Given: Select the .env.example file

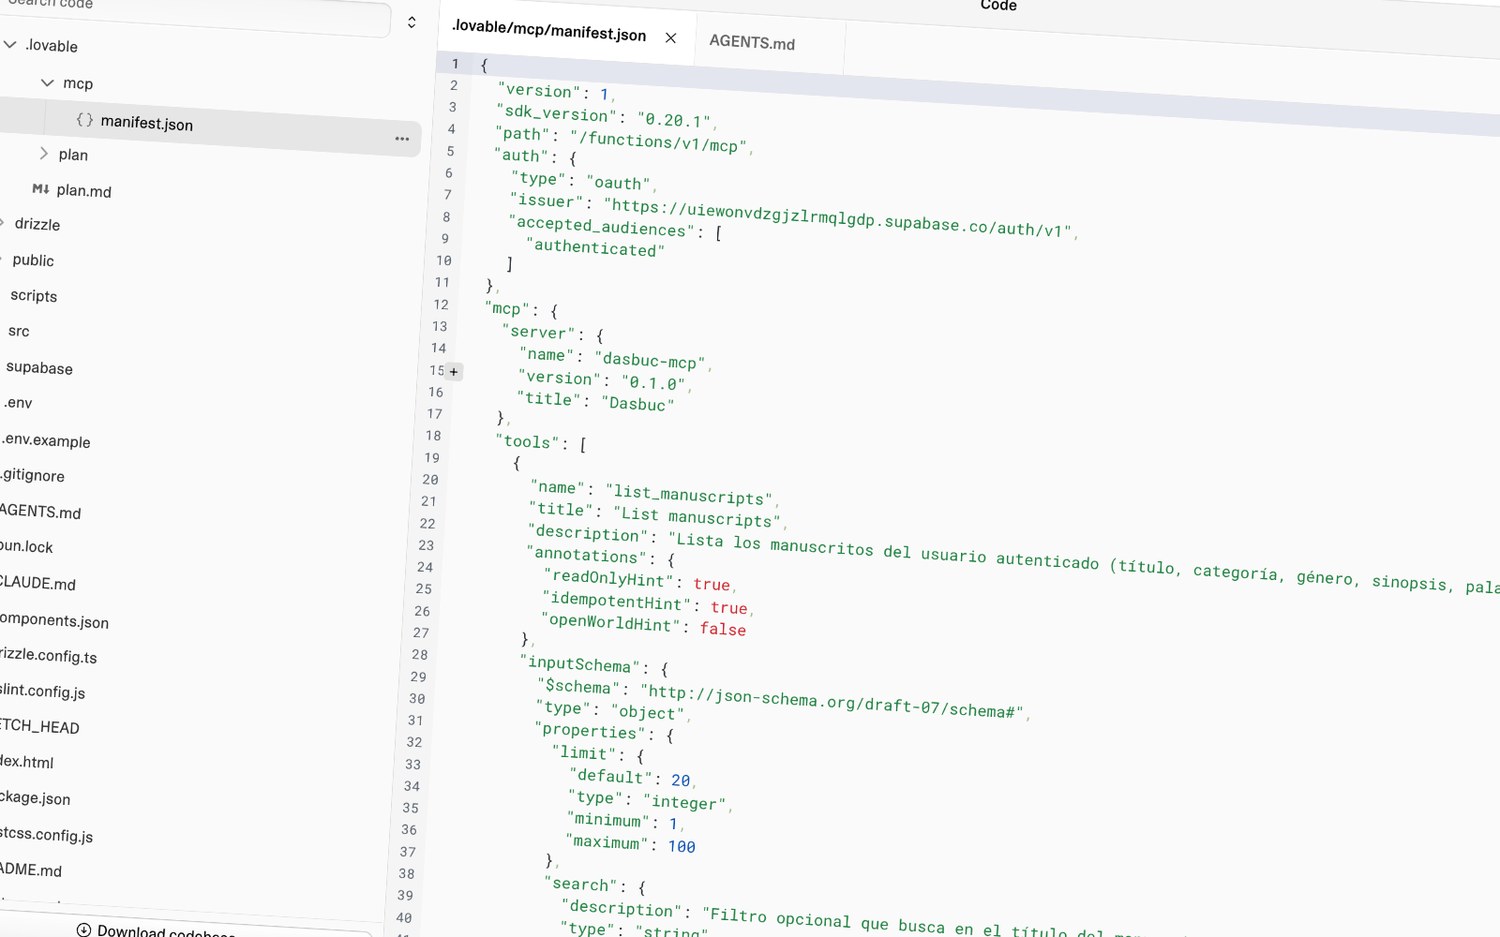Looking at the screenshot, I should [45, 440].
